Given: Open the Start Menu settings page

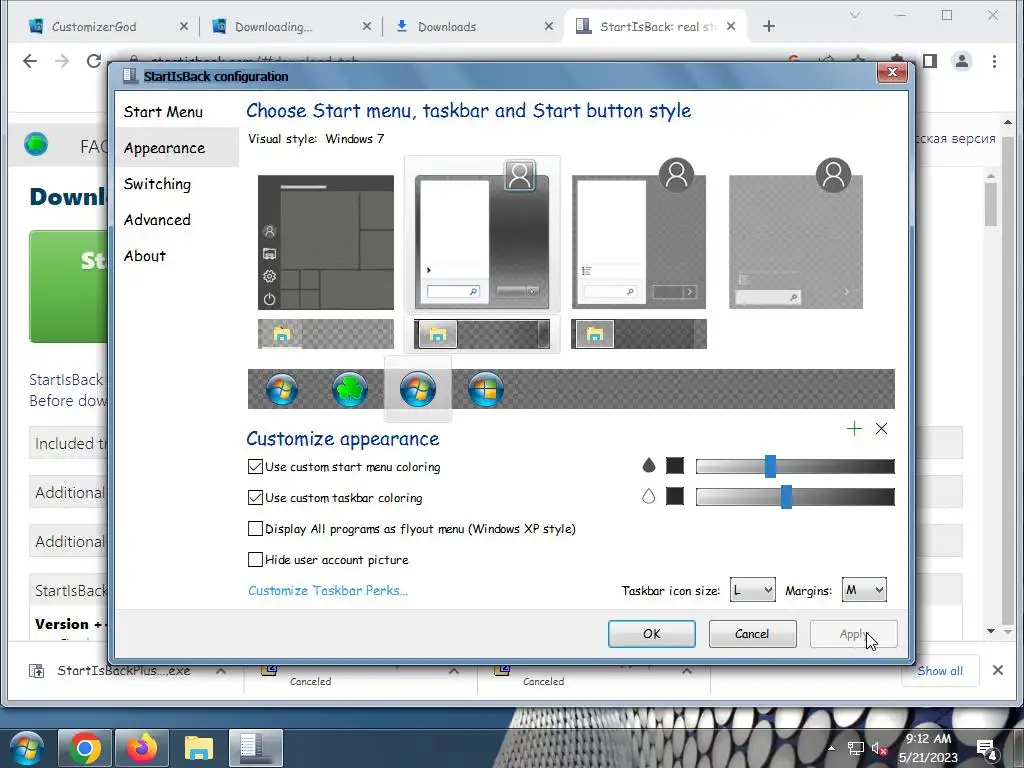Looking at the screenshot, I should 177,112.
